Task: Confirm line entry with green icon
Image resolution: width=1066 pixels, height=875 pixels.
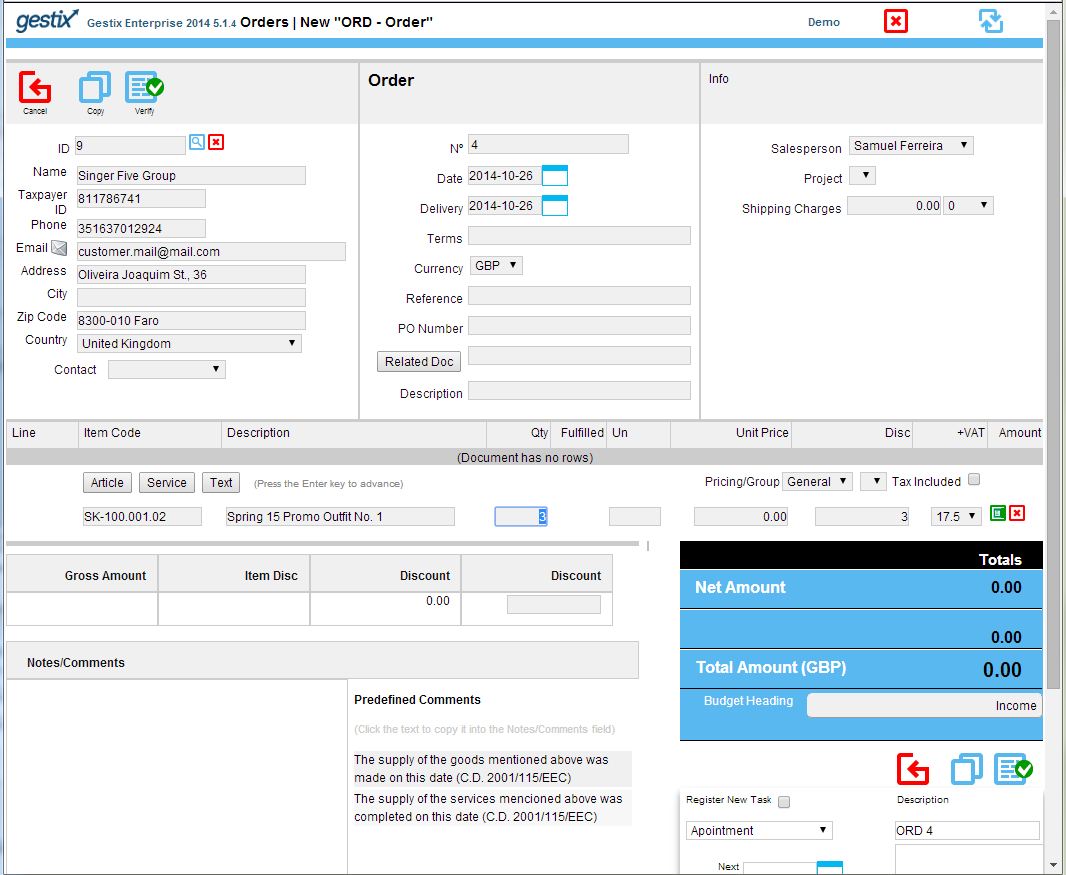Action: click(998, 513)
